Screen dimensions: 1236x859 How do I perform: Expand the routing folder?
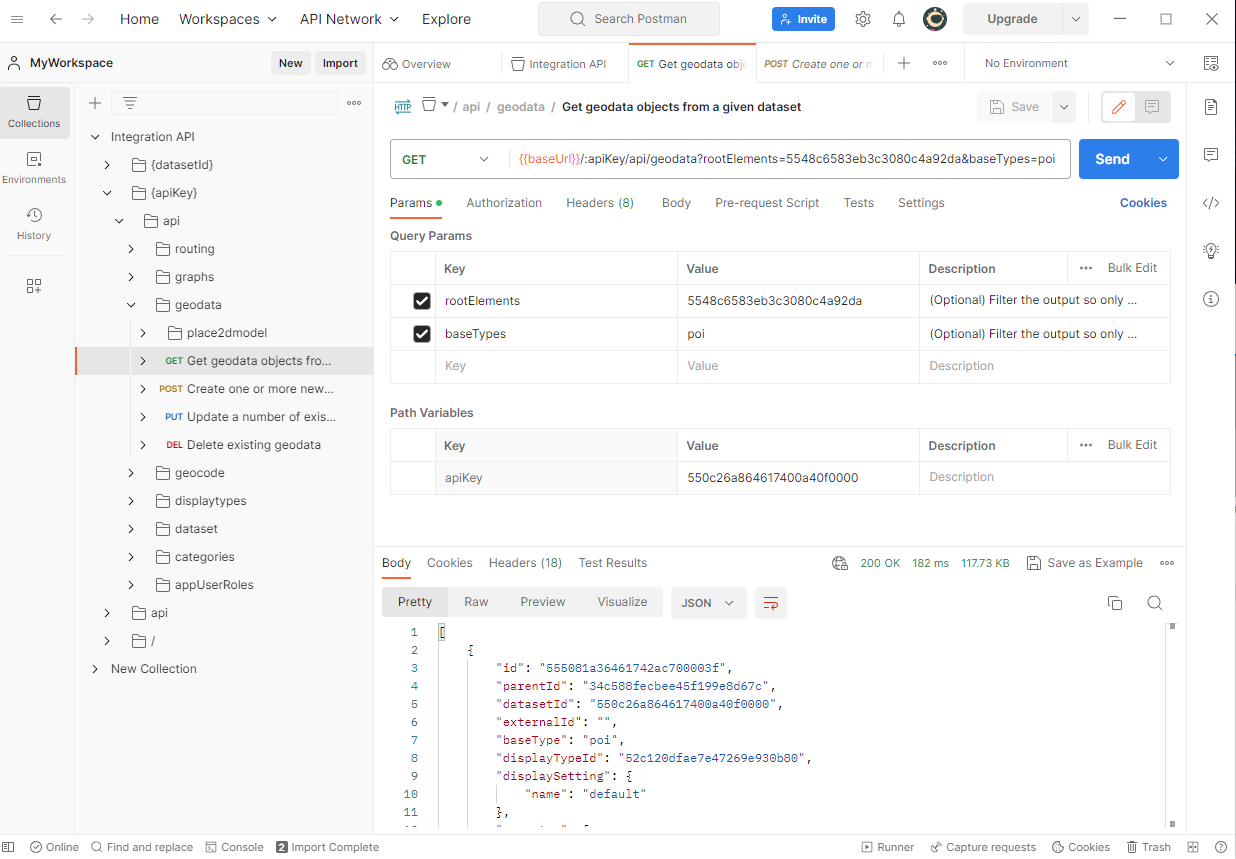131,249
